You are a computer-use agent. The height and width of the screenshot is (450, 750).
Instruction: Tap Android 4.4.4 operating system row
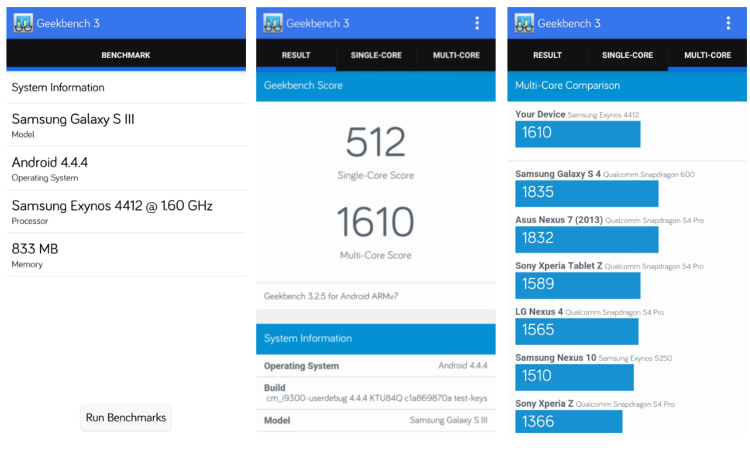pos(126,168)
